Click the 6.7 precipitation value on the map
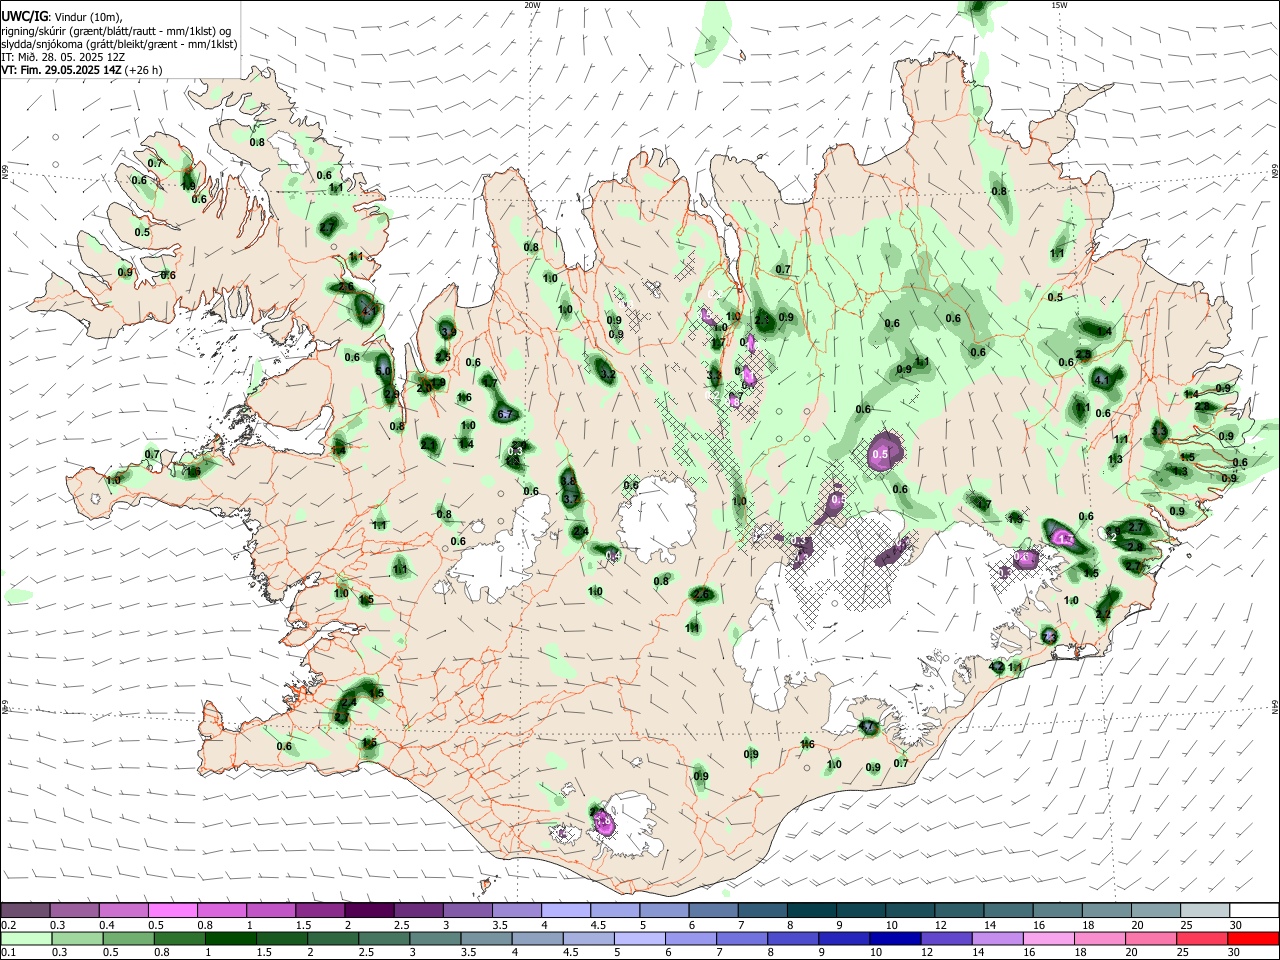This screenshot has height=960, width=1280. [x=505, y=414]
